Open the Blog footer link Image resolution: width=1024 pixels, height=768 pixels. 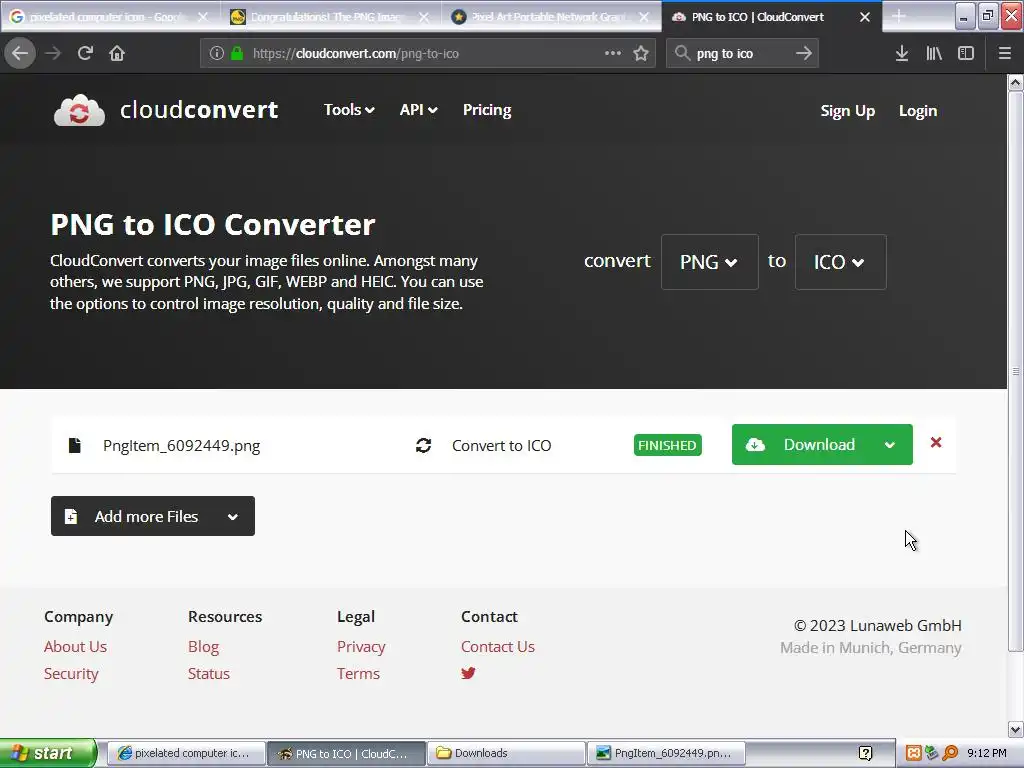click(203, 647)
